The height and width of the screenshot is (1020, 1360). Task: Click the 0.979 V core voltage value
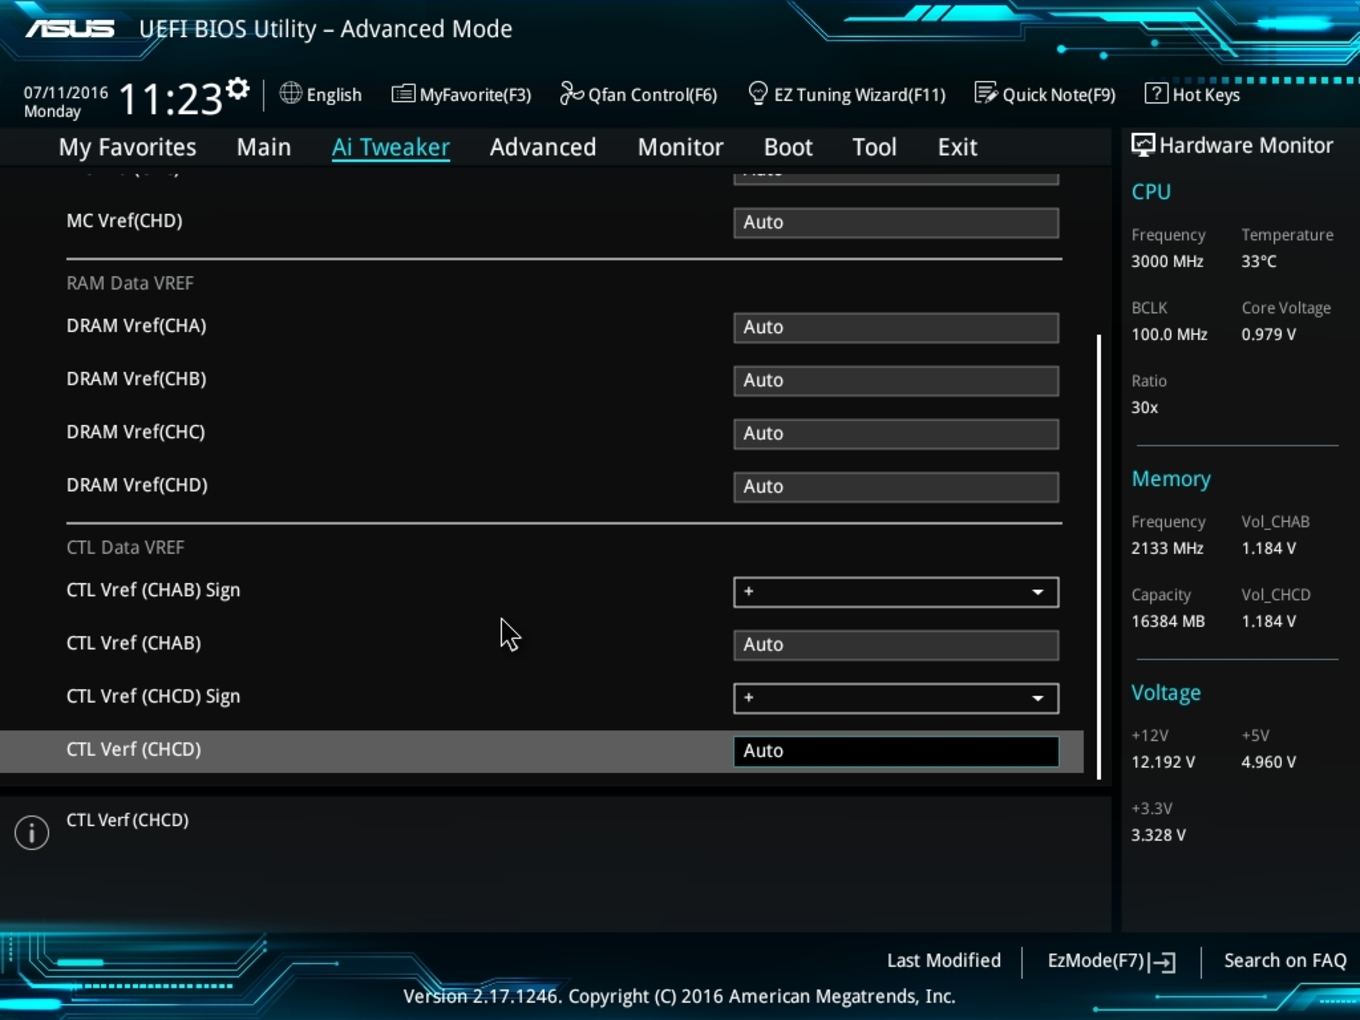(1268, 334)
